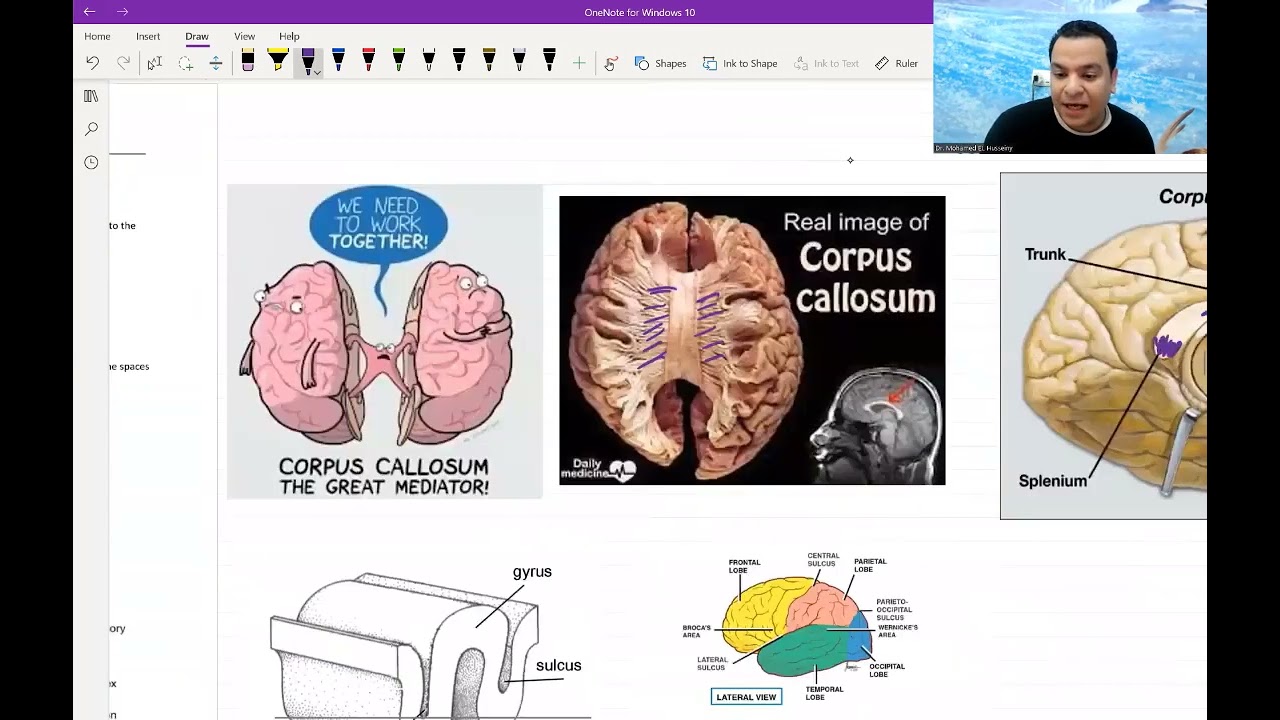
Task: Open recent notes clock icon
Action: (91, 162)
